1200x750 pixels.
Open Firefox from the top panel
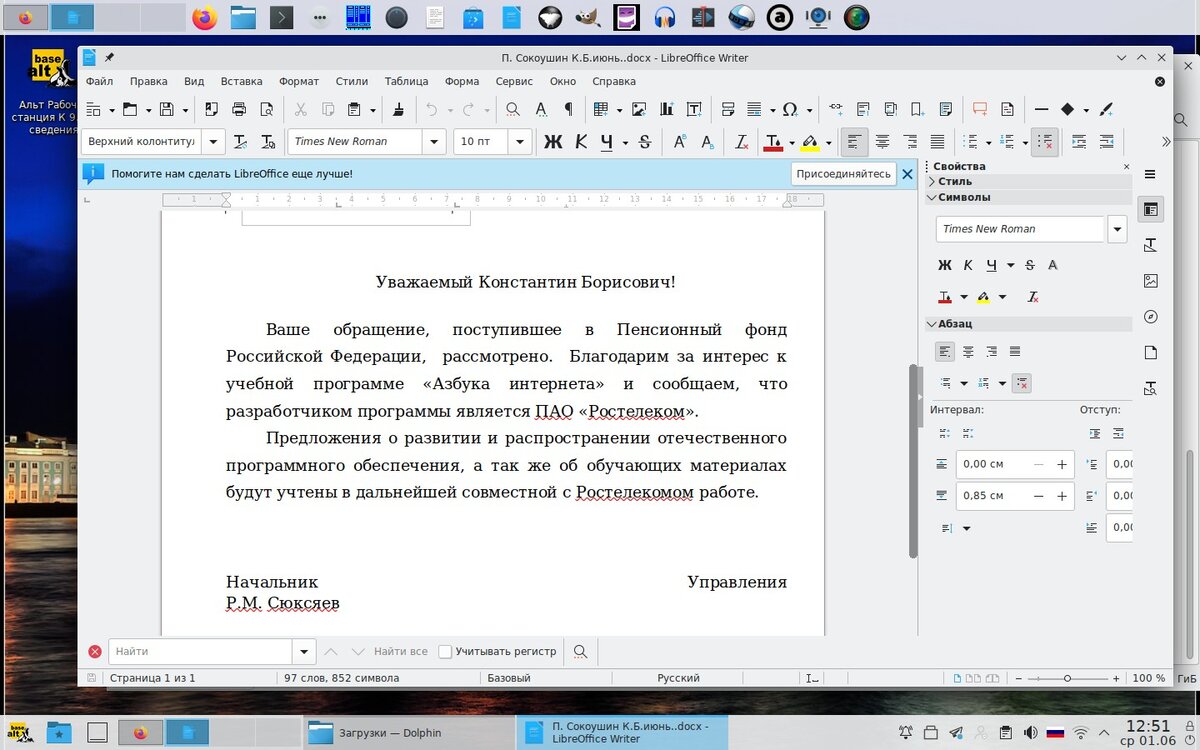point(205,17)
